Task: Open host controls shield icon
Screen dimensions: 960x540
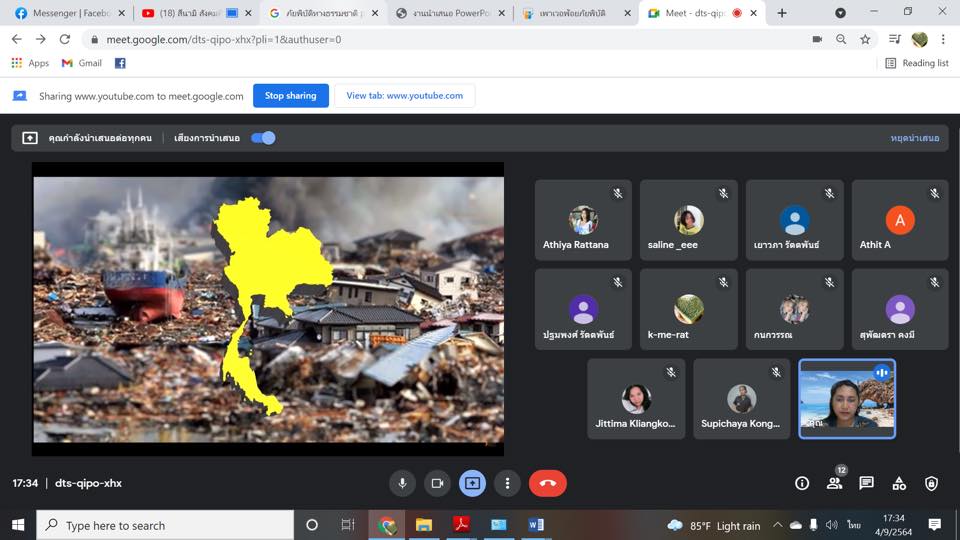Action: point(931,483)
